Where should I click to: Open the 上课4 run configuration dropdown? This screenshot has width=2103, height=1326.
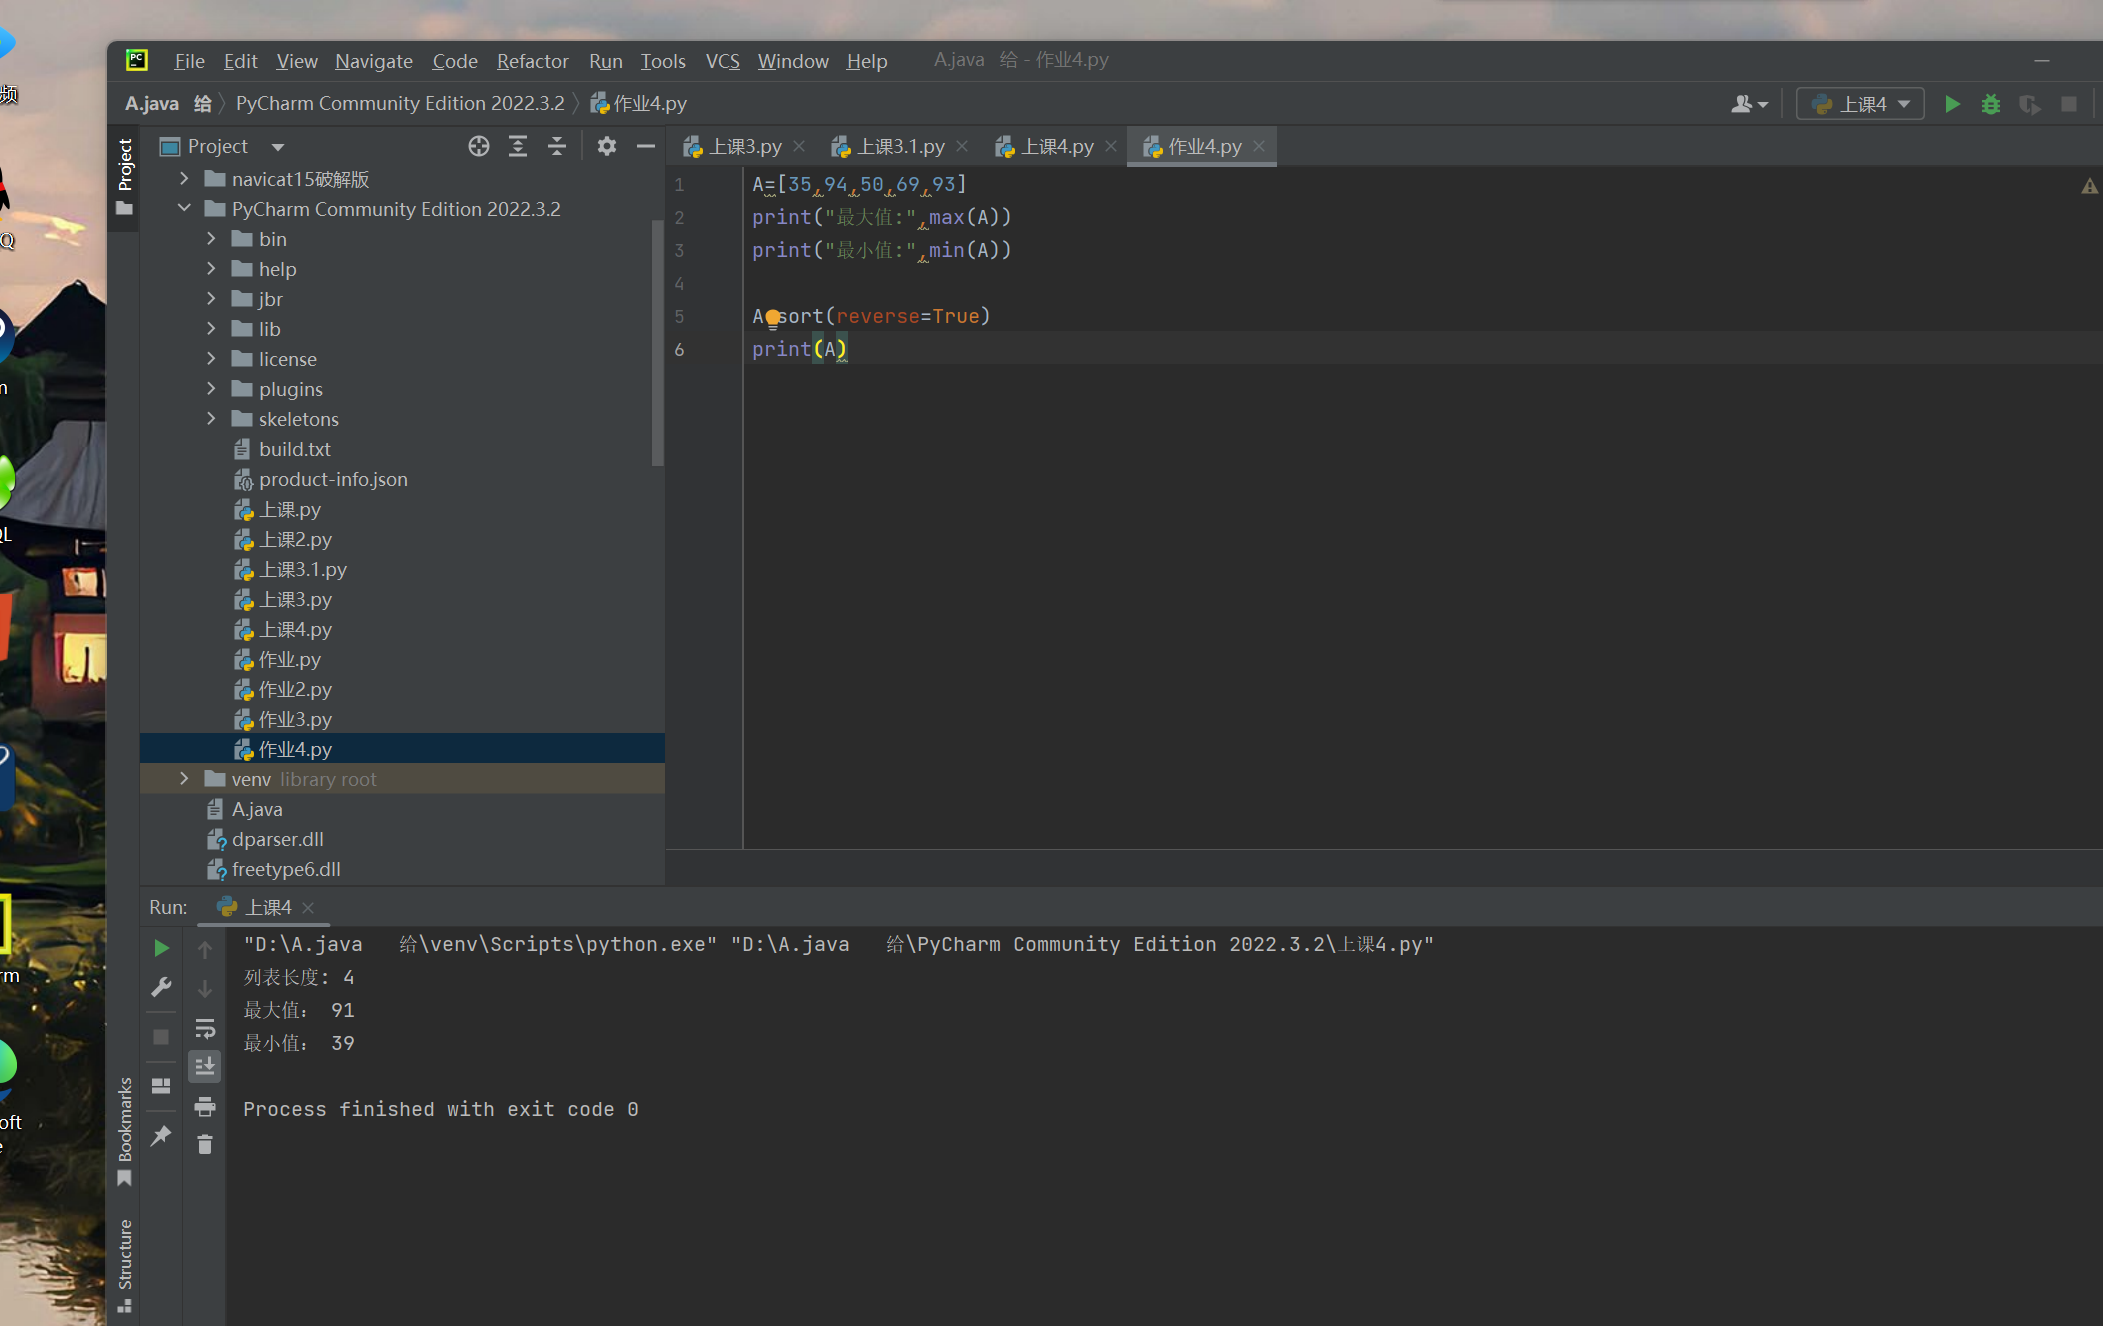(1860, 104)
